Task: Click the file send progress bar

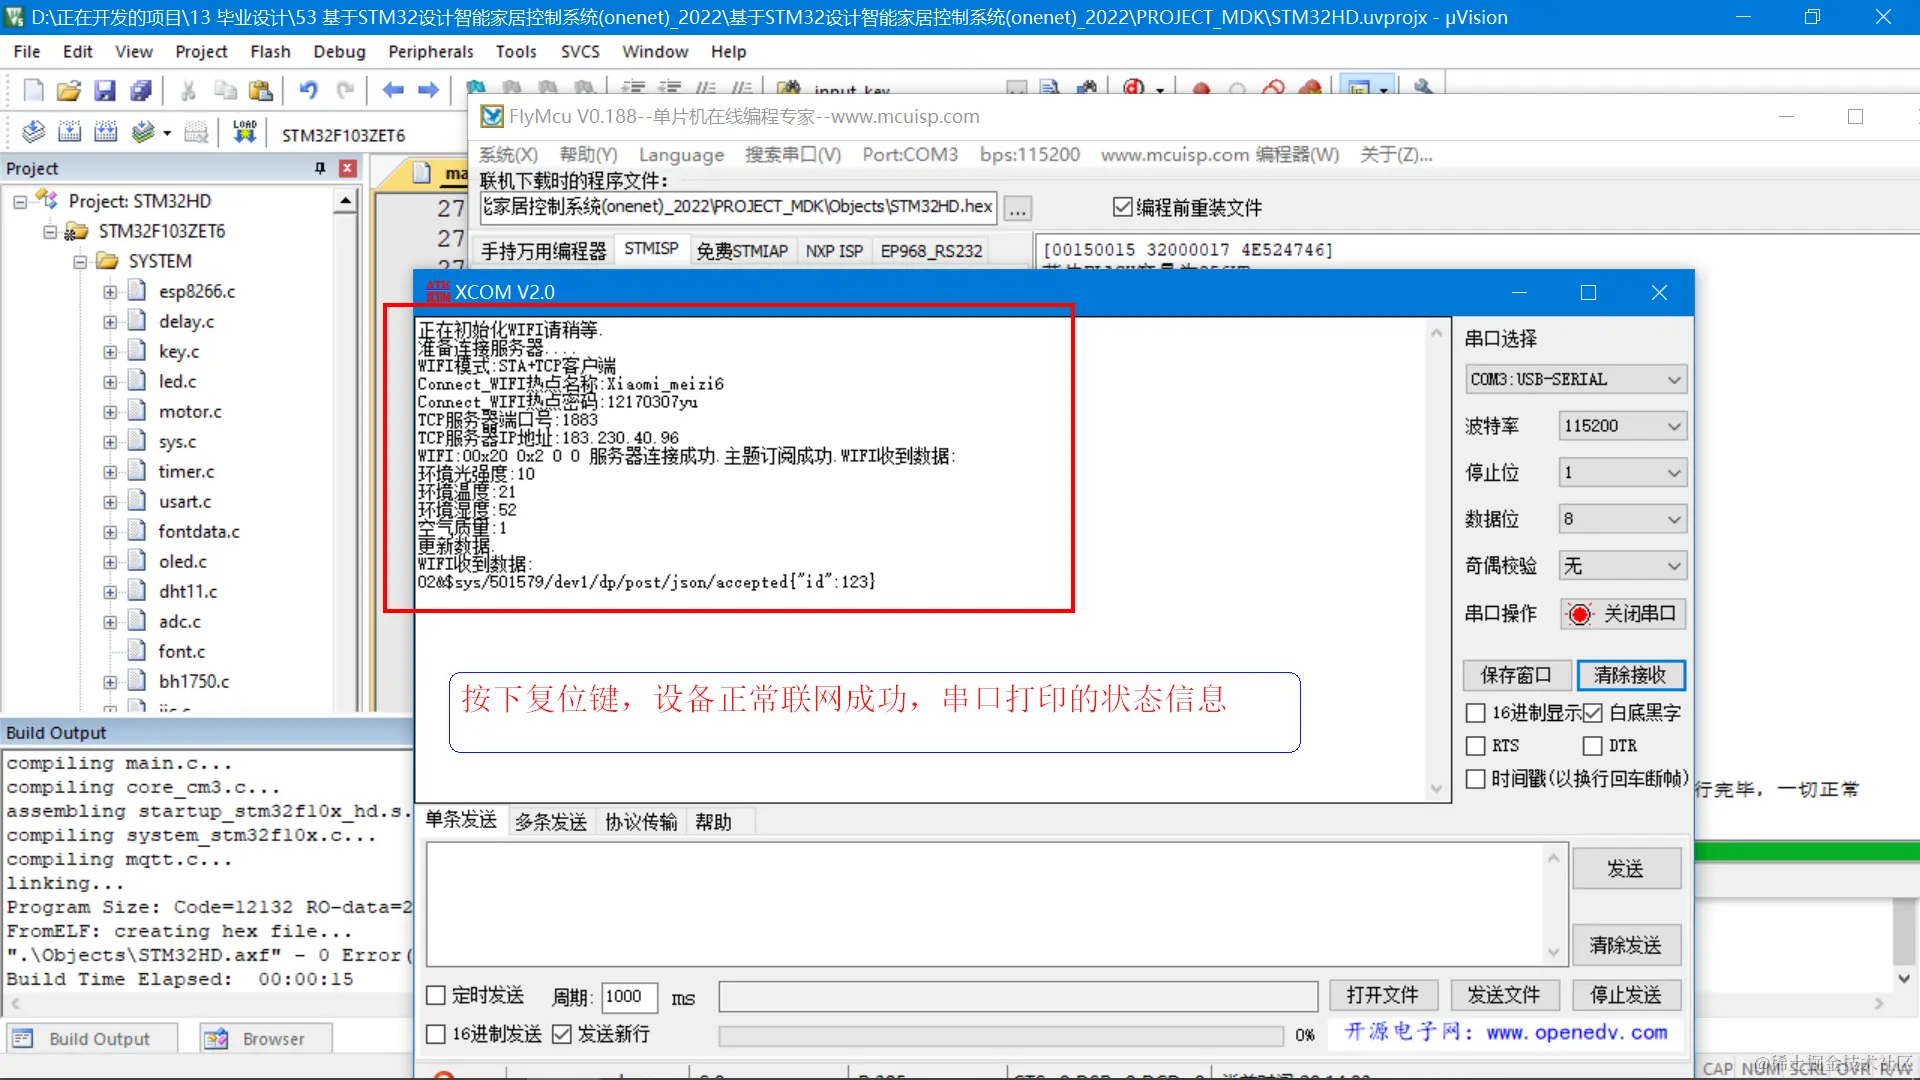Action: (1000, 1036)
